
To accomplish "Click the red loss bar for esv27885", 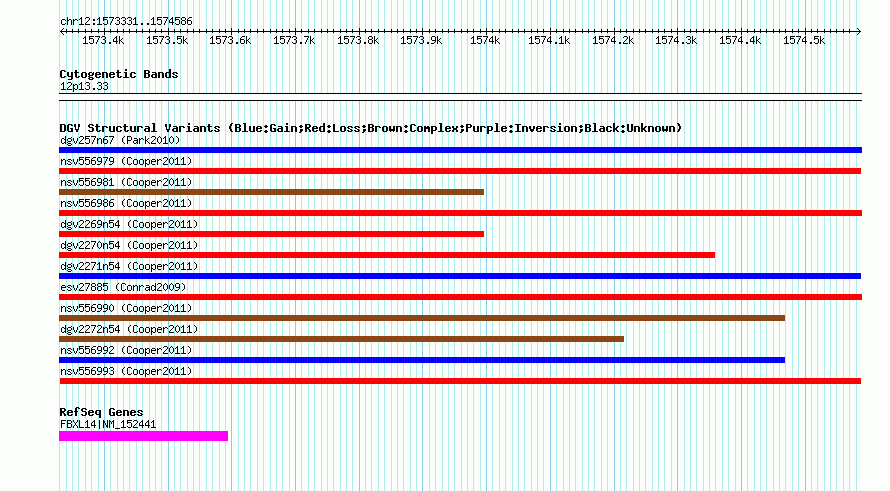I will 460,297.
